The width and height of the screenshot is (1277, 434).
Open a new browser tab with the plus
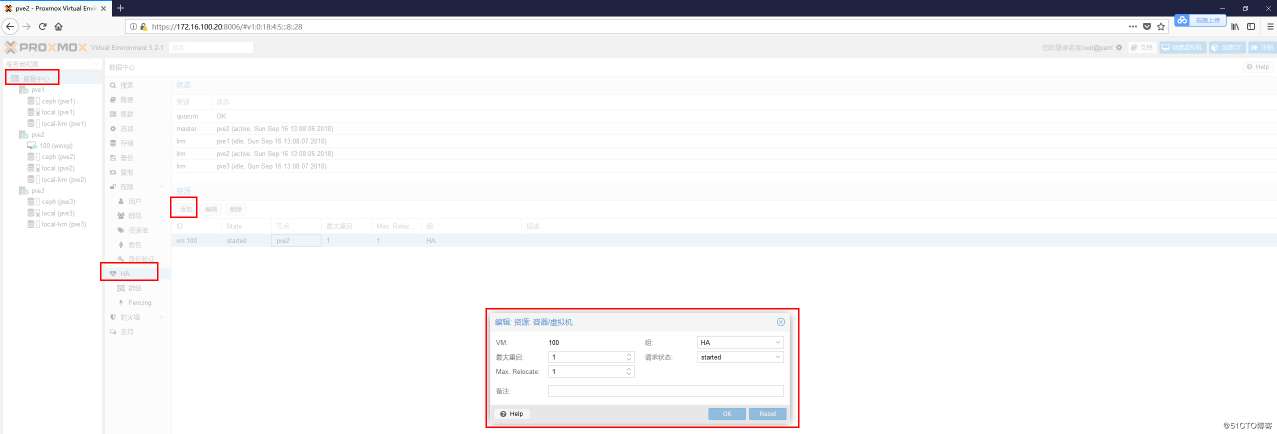pos(120,7)
